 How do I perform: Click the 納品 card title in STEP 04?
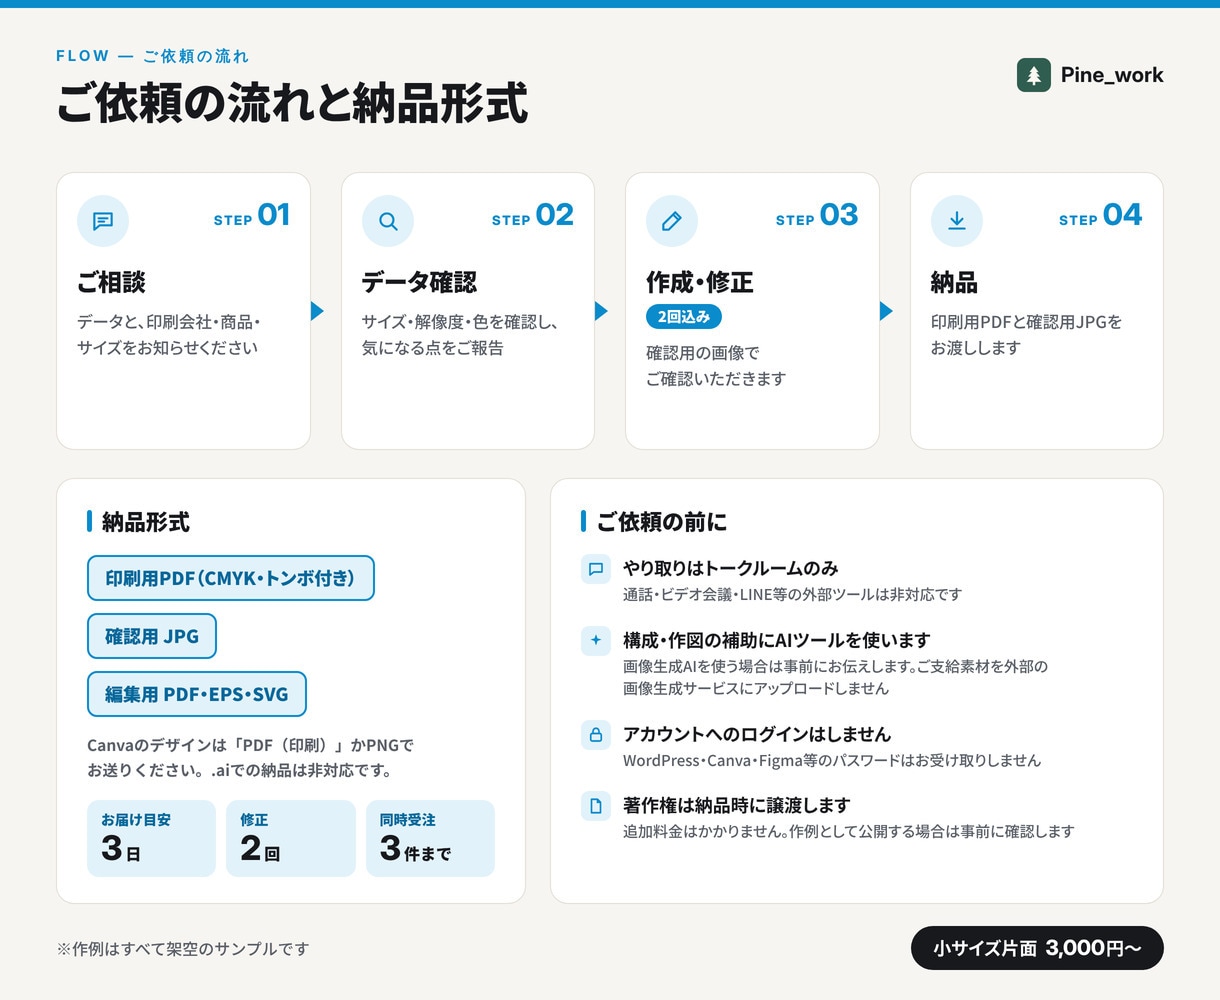pos(954,282)
